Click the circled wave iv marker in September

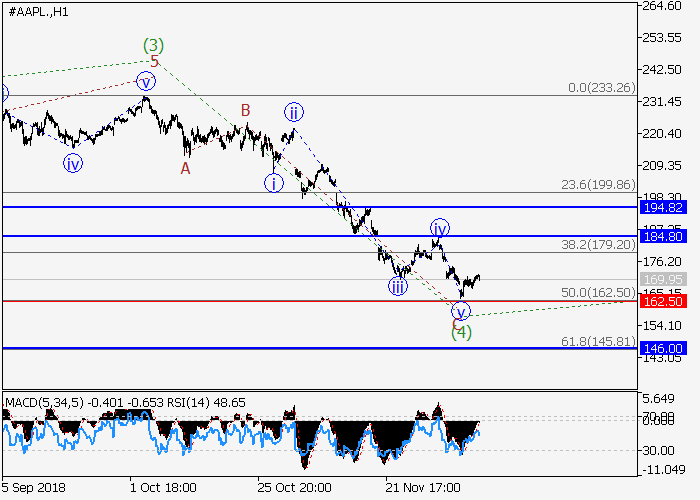coord(72,163)
